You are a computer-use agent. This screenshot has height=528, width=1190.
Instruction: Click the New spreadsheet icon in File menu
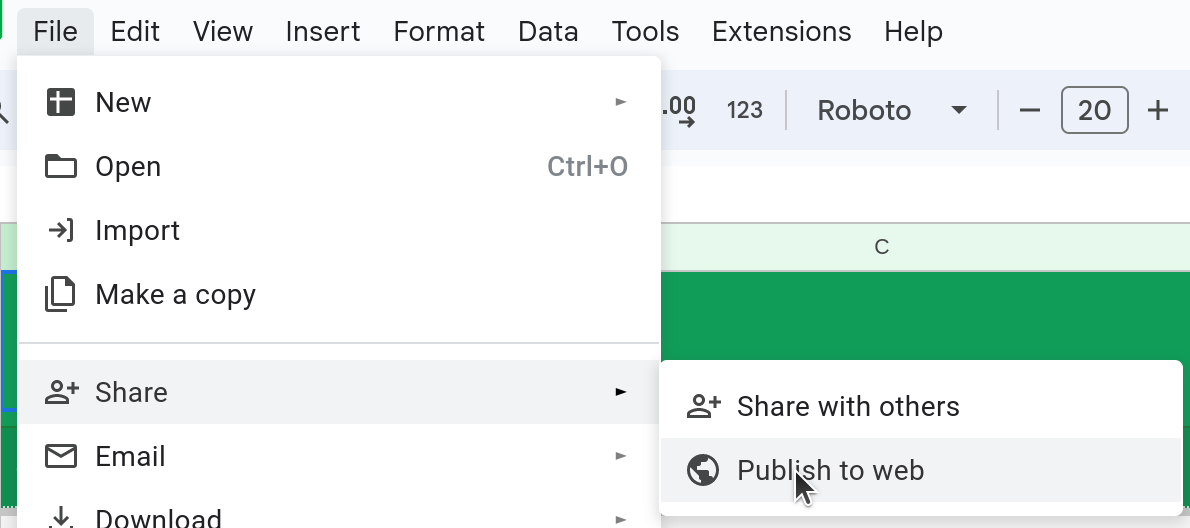coord(61,102)
